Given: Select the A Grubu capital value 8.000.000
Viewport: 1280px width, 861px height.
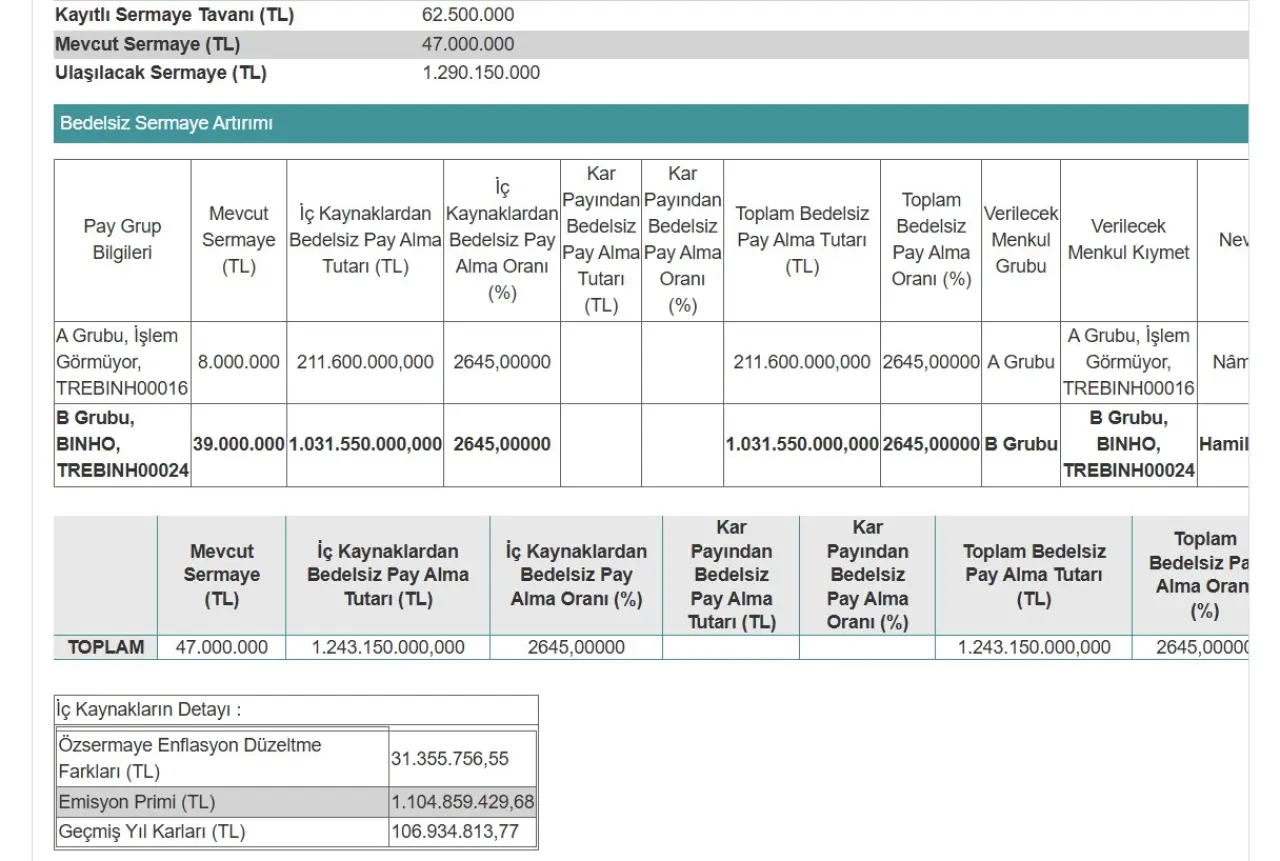Looking at the screenshot, I should point(238,362).
